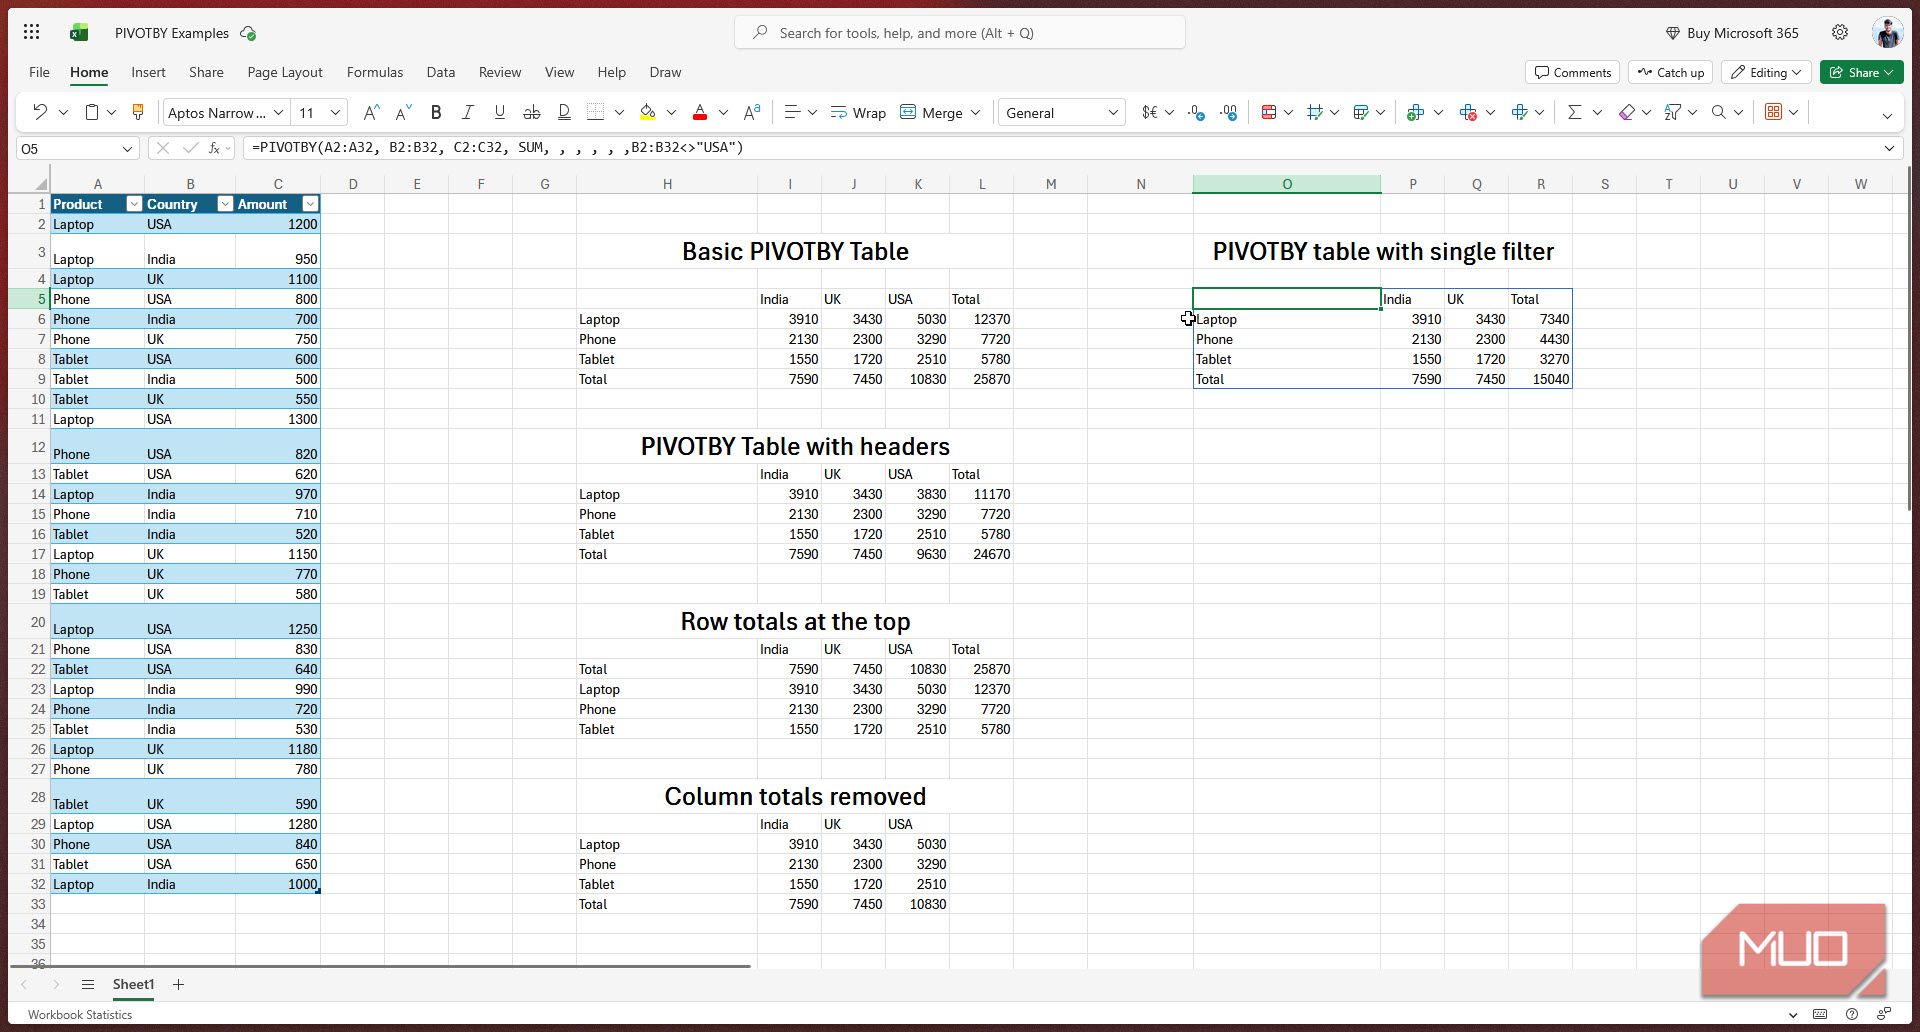Open the Country column filter dropdown
Viewport: 1920px width, 1032px height.
[225, 204]
